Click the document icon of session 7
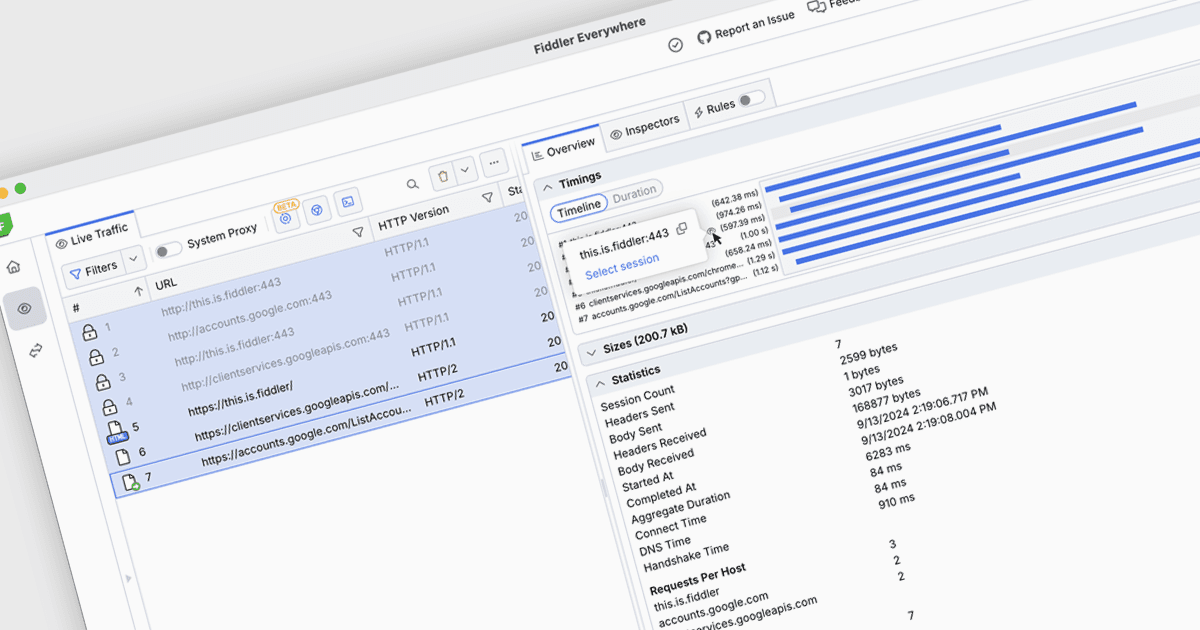The height and width of the screenshot is (630, 1200). pos(130,483)
